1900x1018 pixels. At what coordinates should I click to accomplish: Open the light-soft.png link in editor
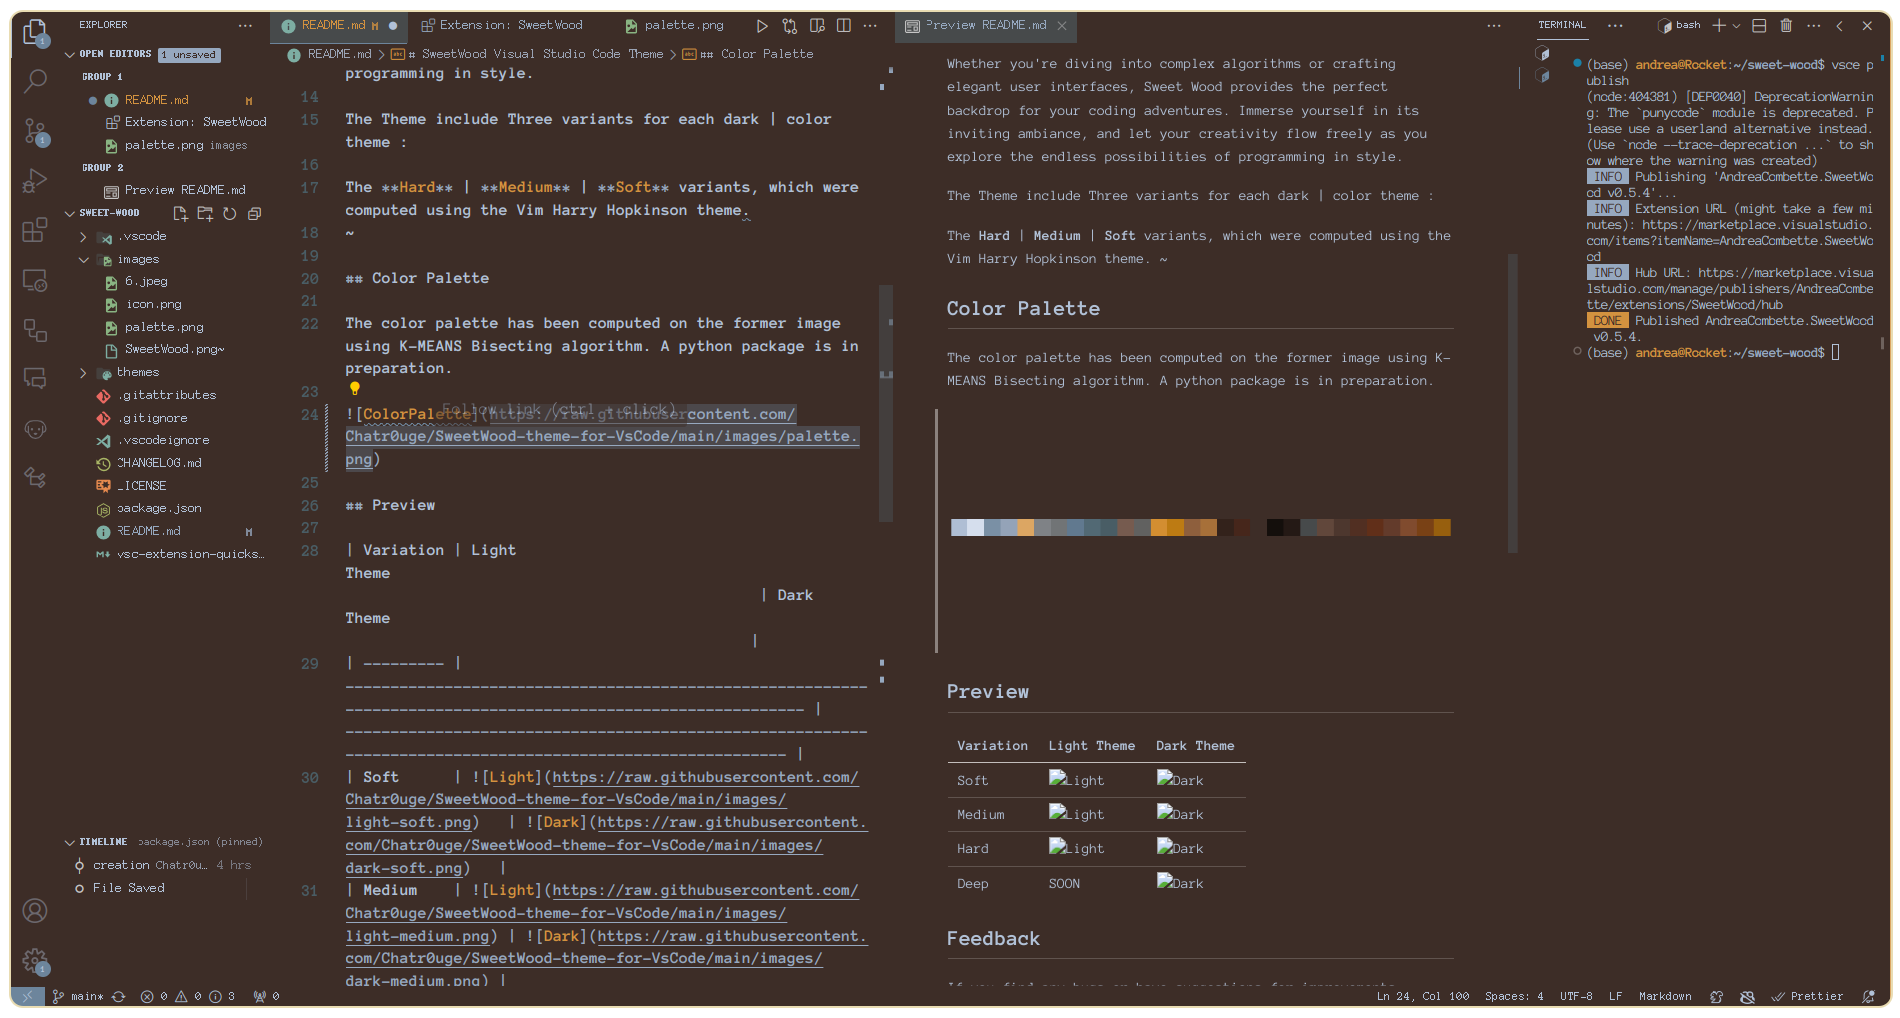(x=601, y=799)
